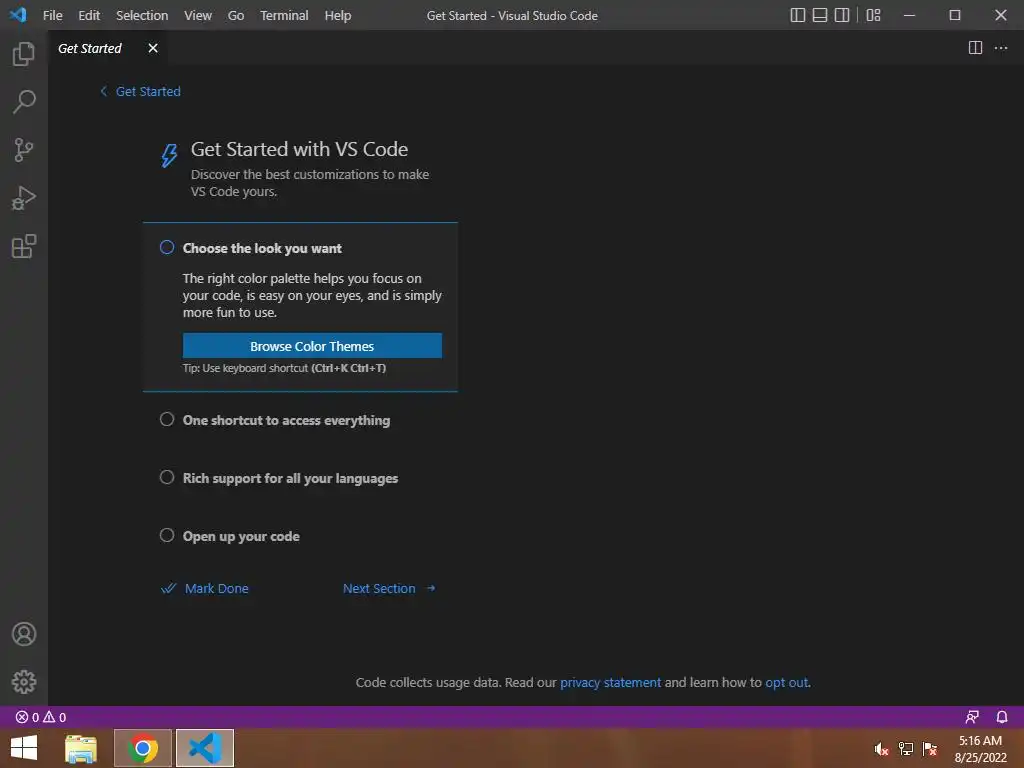Mark 'One shortcut to access everything' circle
Image resolution: width=1024 pixels, height=768 pixels.
(x=167, y=419)
